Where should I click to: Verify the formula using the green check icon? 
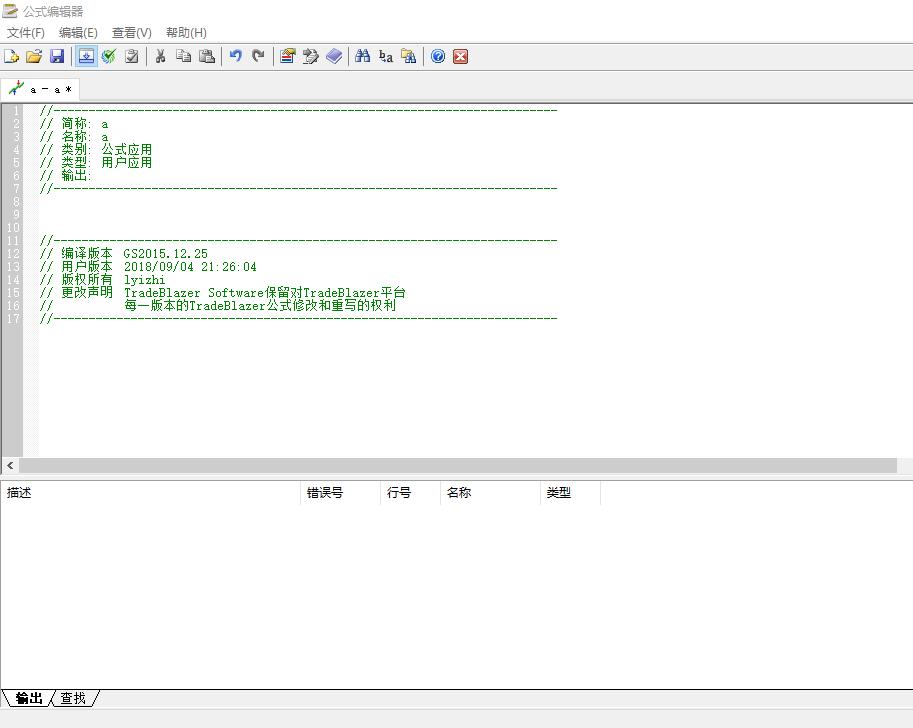point(109,56)
